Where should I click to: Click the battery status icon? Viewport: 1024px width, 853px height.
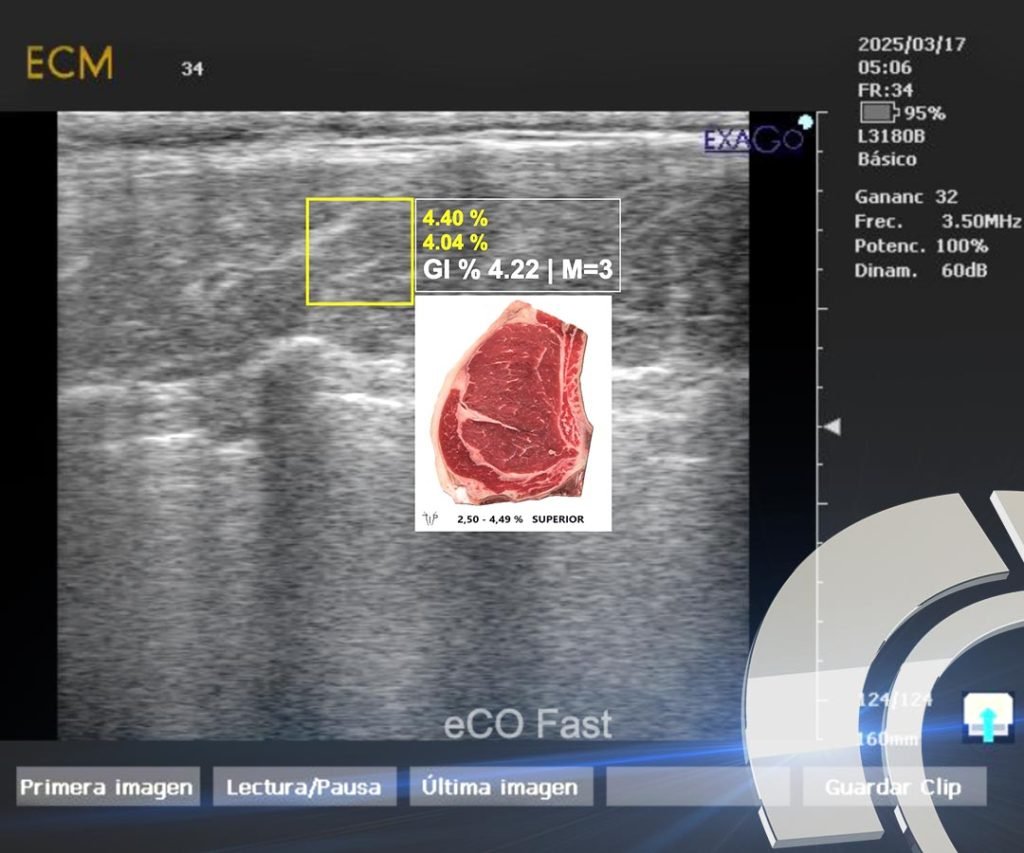click(879, 113)
